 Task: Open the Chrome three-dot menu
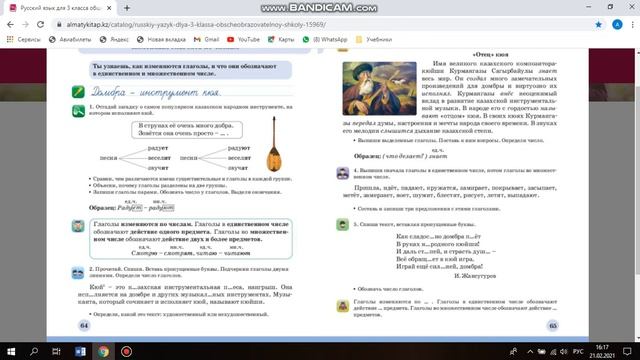pyautogui.click(x=632, y=24)
